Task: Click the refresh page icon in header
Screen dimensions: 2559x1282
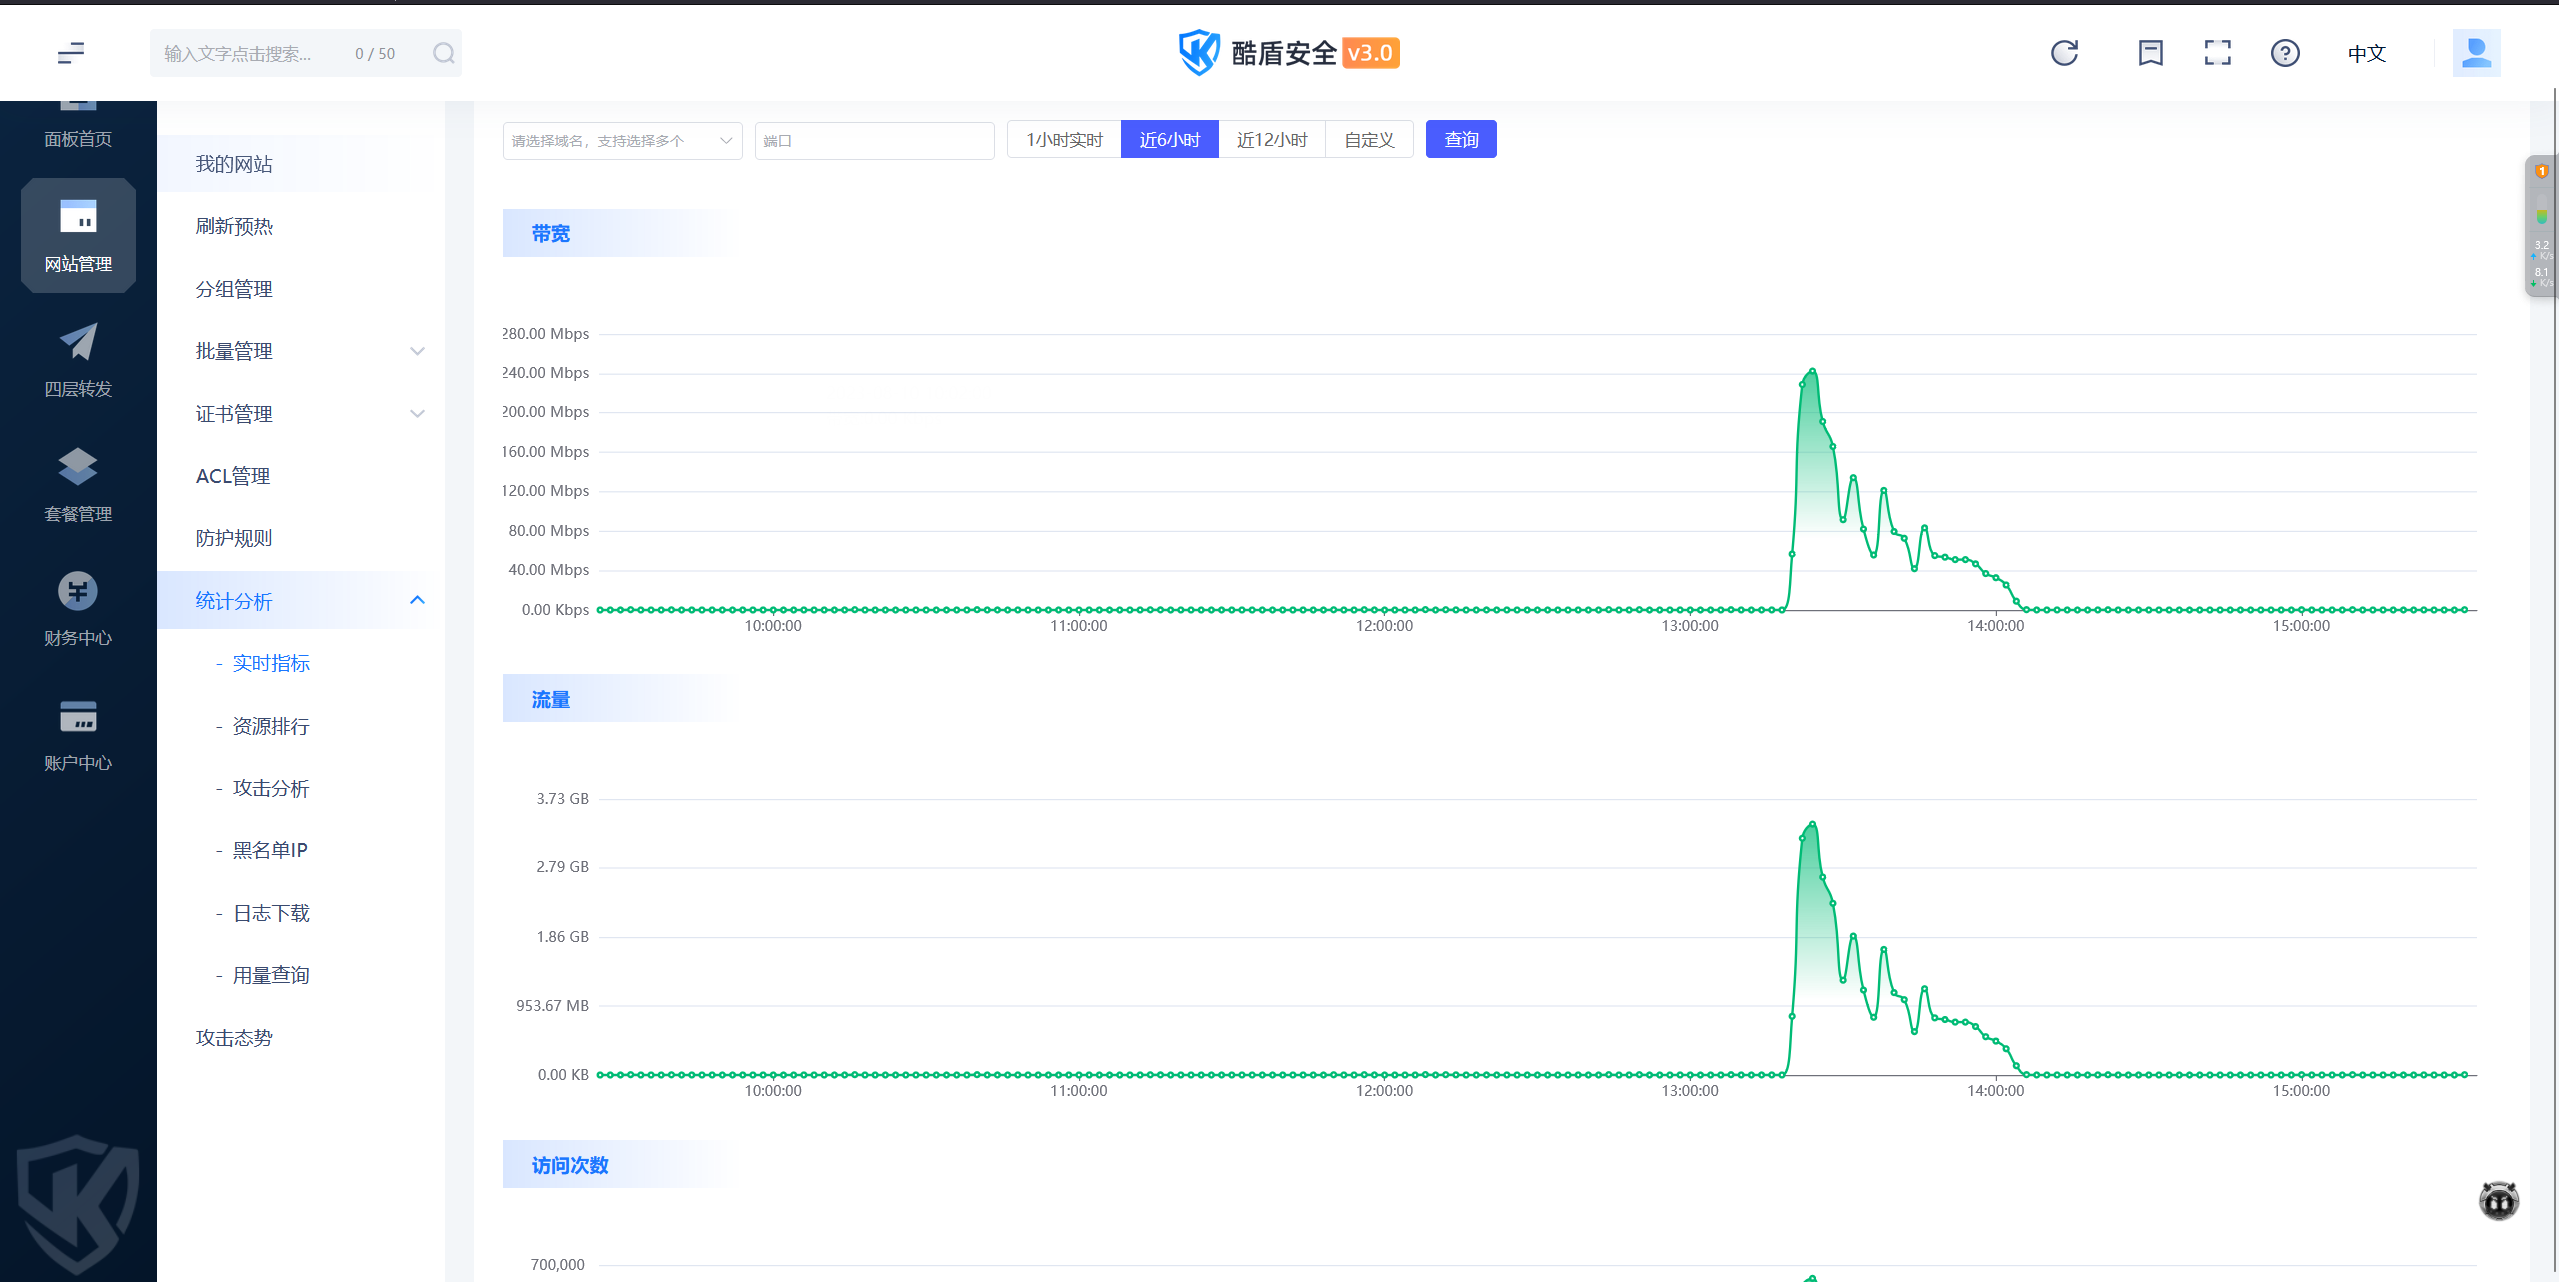Action: [2064, 53]
